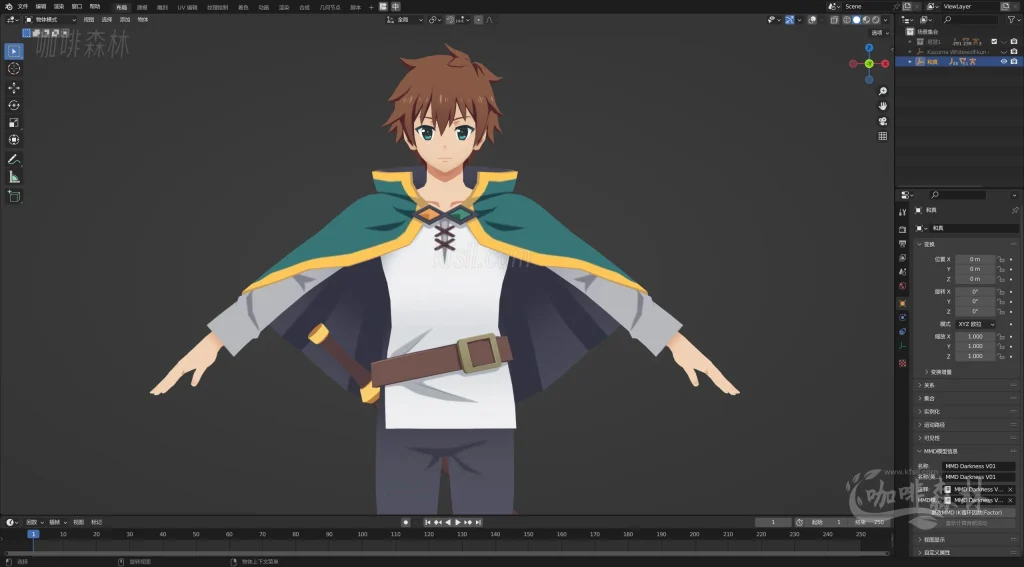Image resolution: width=1024 pixels, height=567 pixels.
Task: Click the play animation button
Action: [458, 523]
